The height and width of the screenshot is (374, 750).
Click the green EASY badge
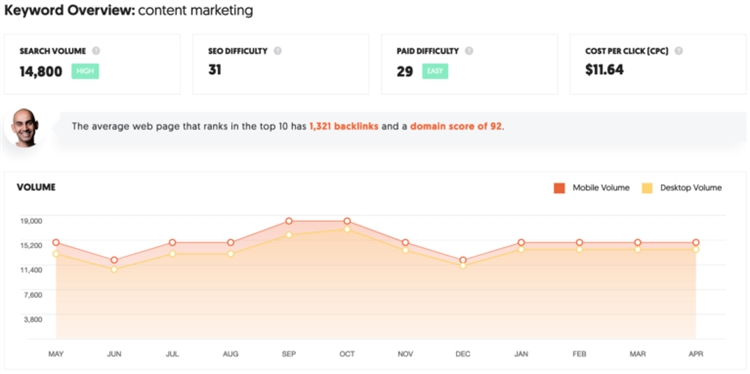435,72
